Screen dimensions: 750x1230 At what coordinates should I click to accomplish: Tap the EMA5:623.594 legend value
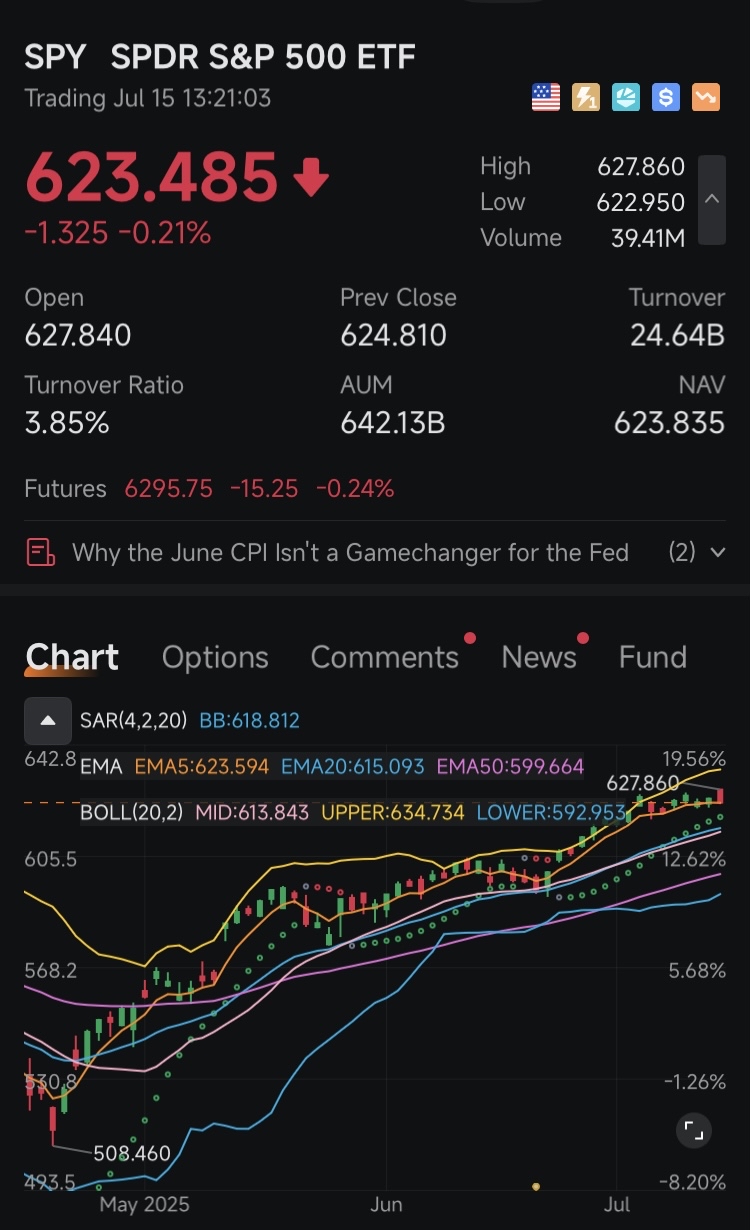coord(202,767)
